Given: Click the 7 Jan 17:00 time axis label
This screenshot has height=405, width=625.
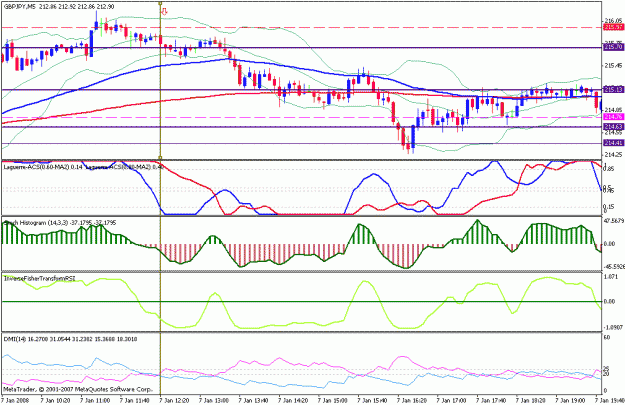Looking at the screenshot, I should pos(452,400).
